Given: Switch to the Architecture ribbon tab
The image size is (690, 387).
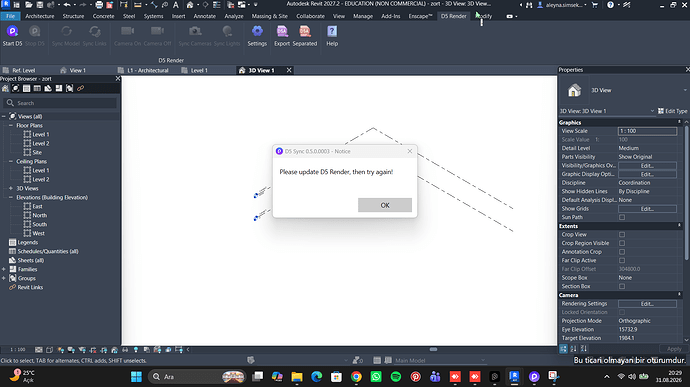Looking at the screenshot, I should coord(40,16).
